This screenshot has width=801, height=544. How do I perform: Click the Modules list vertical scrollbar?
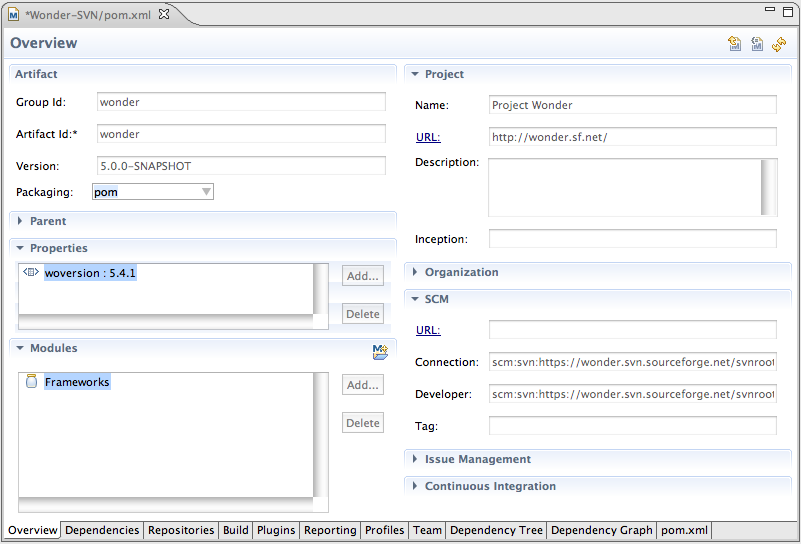point(320,435)
